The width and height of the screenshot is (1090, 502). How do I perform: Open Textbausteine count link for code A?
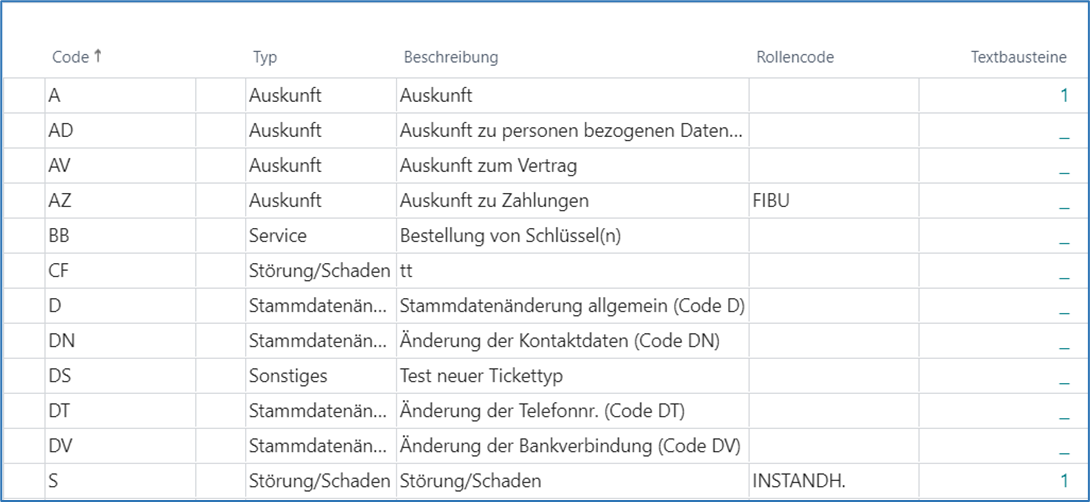1064,96
